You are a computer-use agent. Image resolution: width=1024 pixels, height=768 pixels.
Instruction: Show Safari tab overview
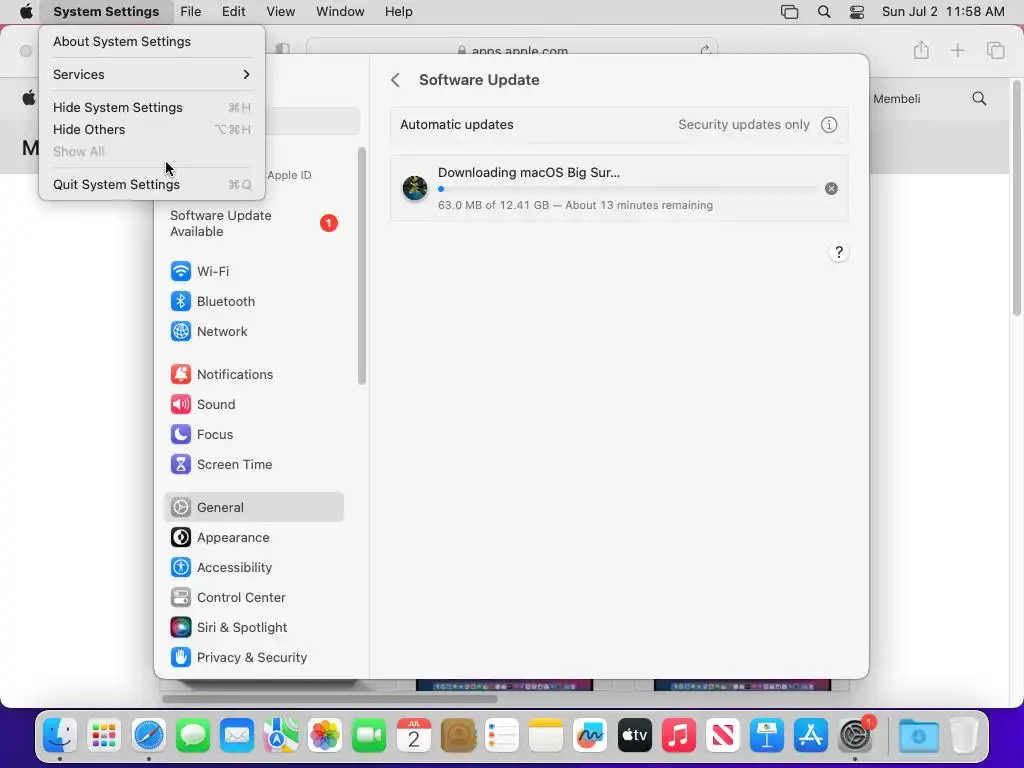click(995, 50)
